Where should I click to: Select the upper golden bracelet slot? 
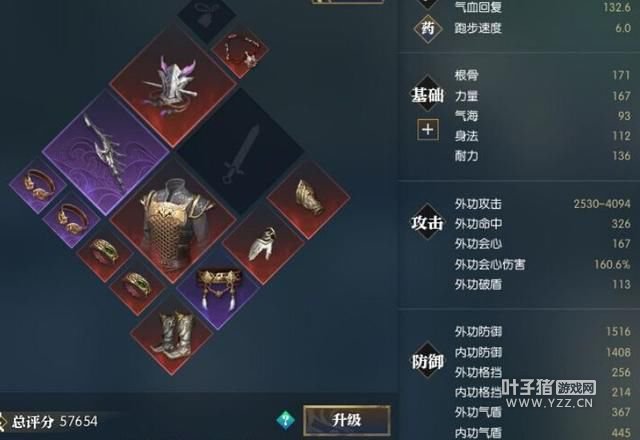(x=38, y=186)
